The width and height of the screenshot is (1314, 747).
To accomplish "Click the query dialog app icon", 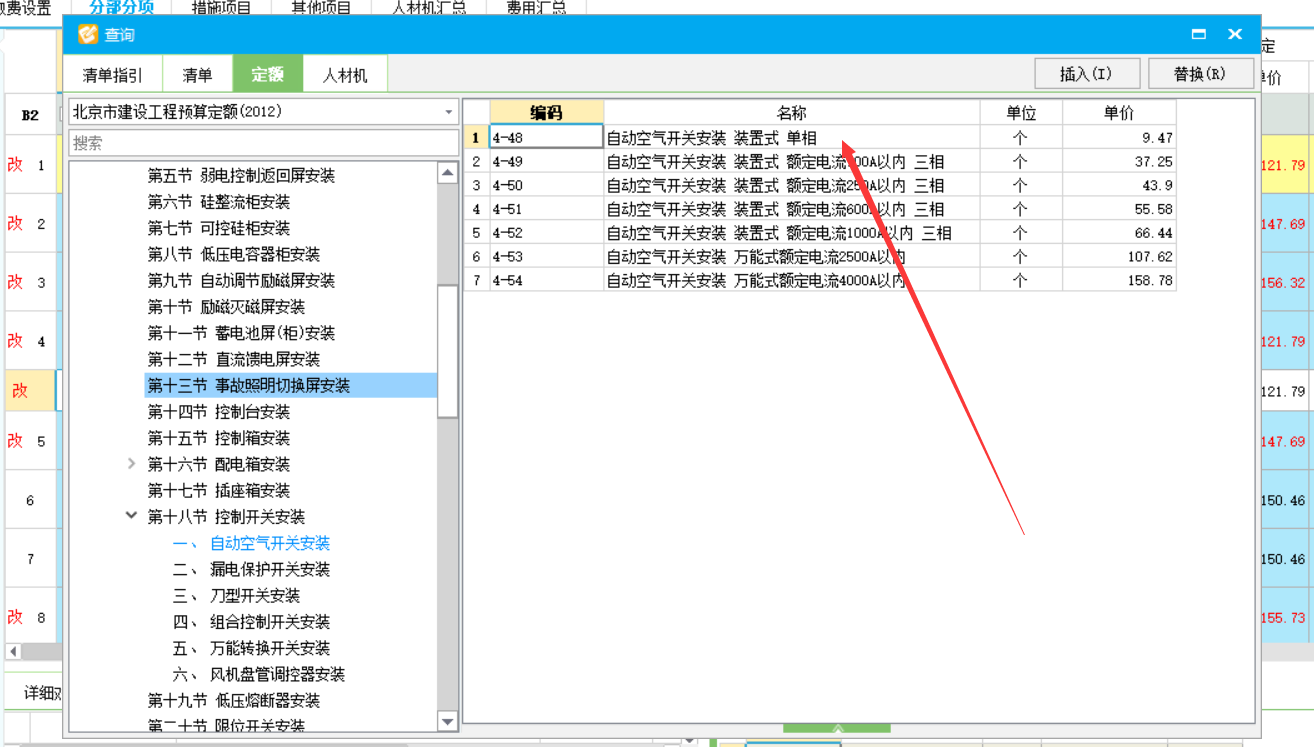I will 88,35.
